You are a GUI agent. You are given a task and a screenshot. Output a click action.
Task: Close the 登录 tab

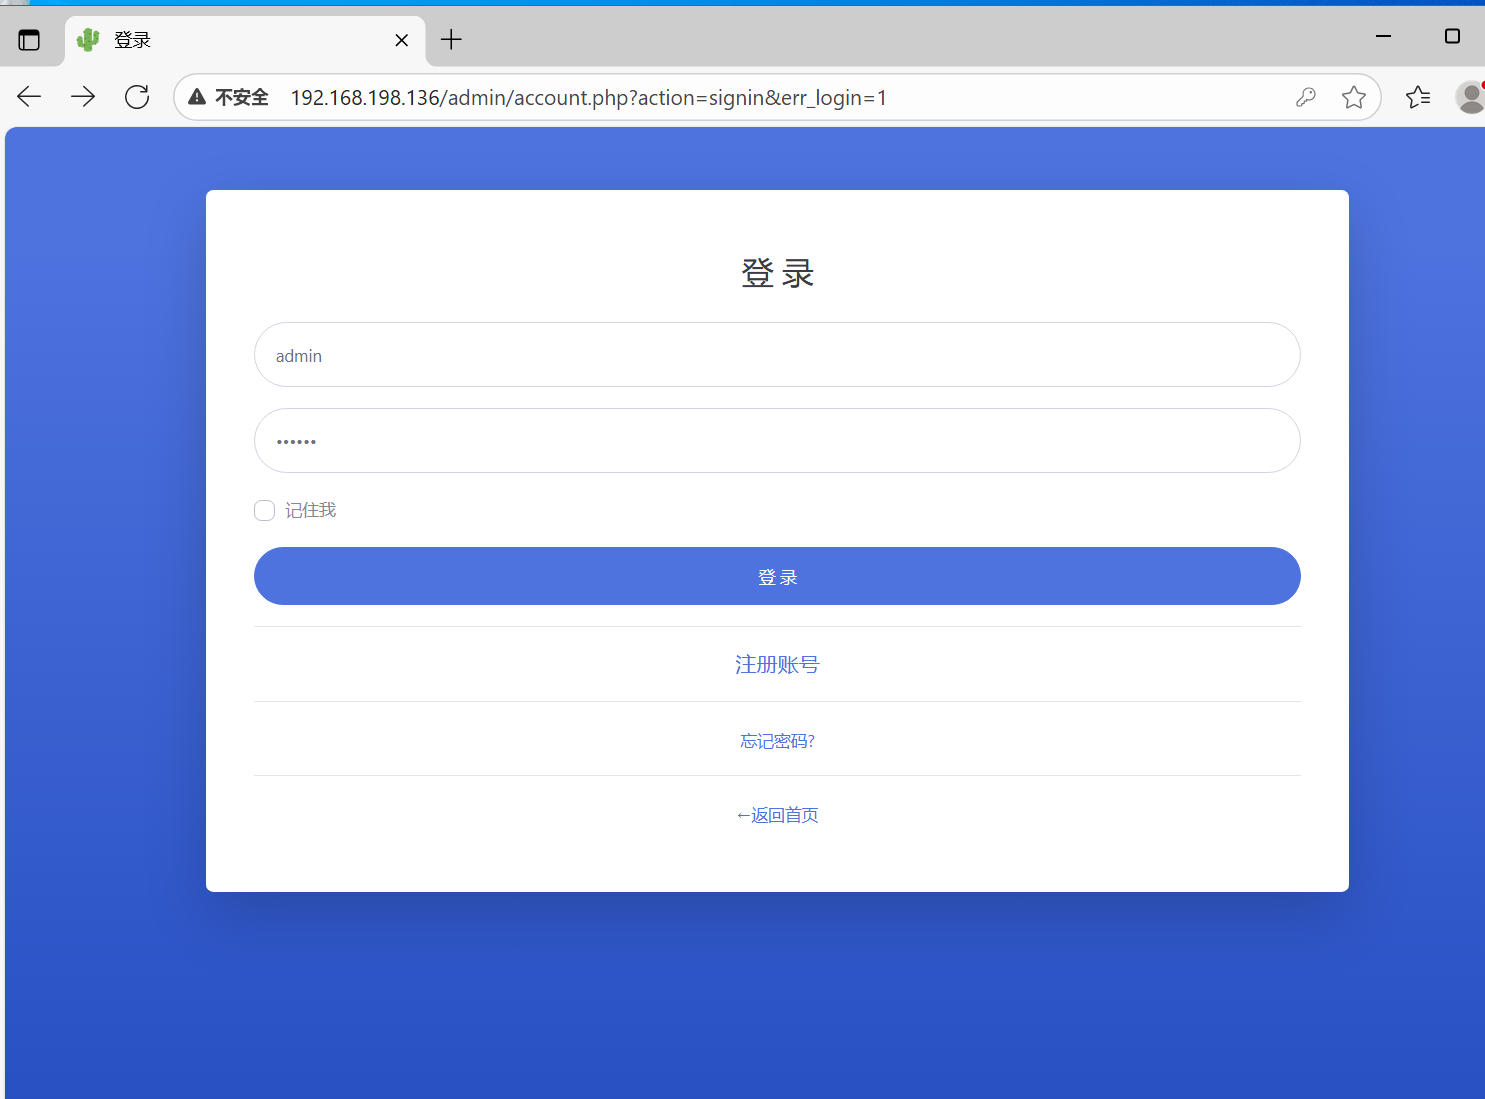[x=401, y=40]
